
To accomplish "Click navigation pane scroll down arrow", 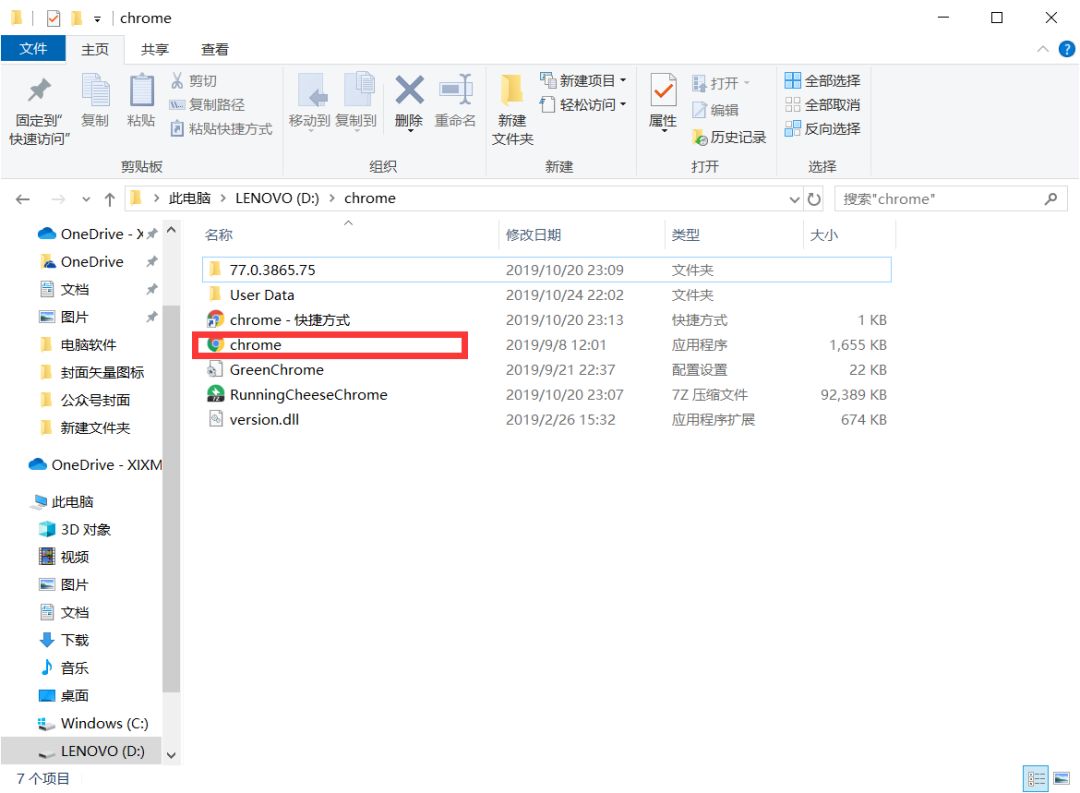I will click(172, 754).
